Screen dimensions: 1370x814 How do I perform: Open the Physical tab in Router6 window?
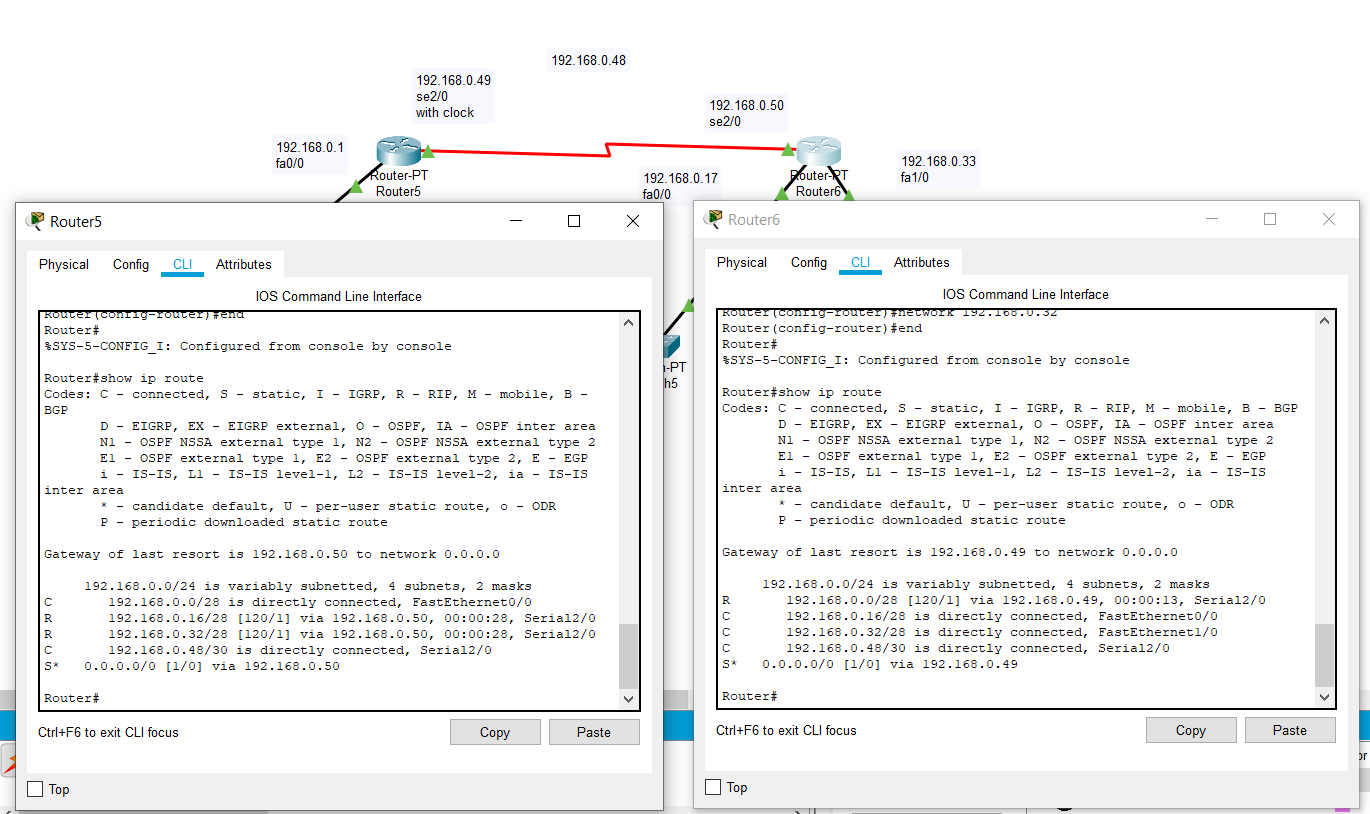pyautogui.click(x=742, y=263)
